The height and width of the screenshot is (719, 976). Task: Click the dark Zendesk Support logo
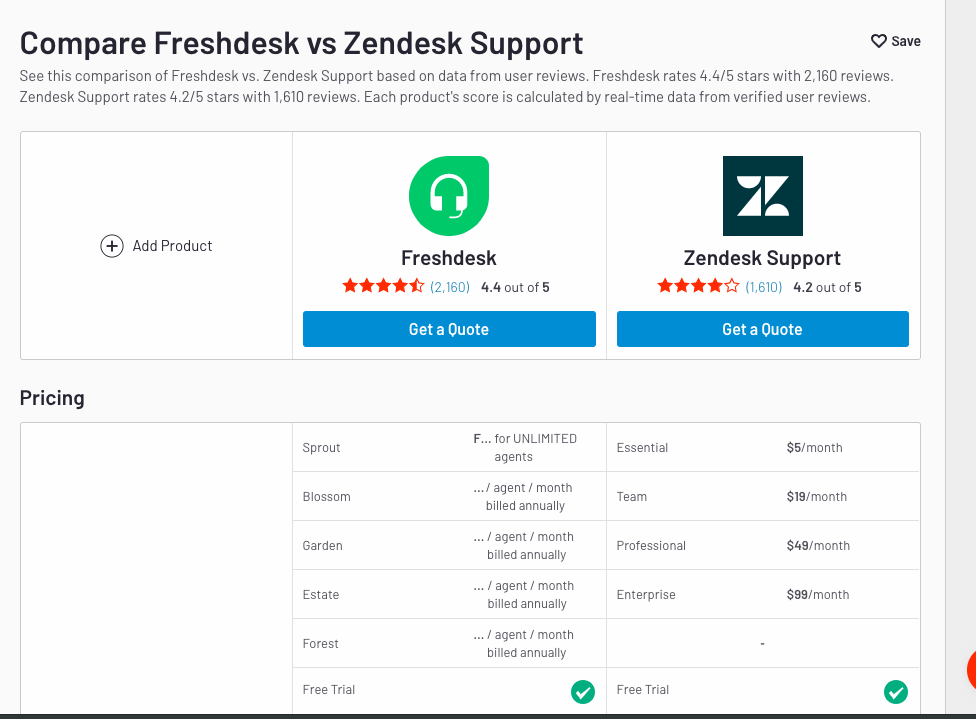click(762, 196)
